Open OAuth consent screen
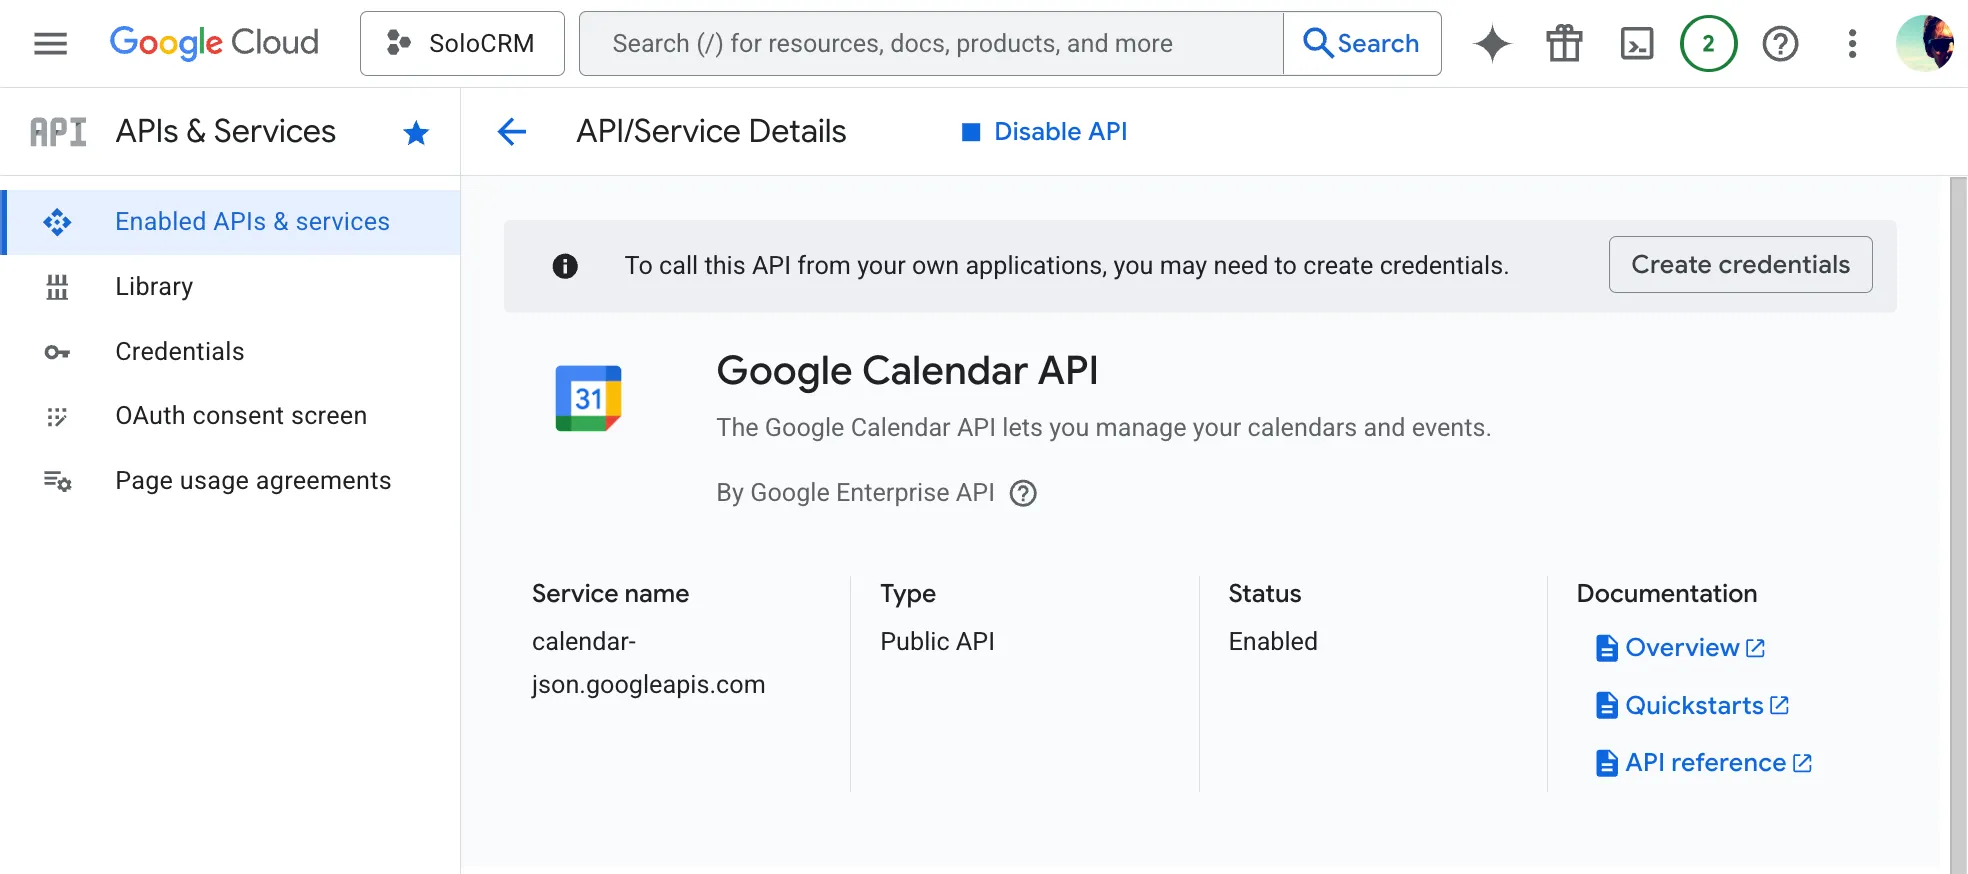 [x=231, y=416]
